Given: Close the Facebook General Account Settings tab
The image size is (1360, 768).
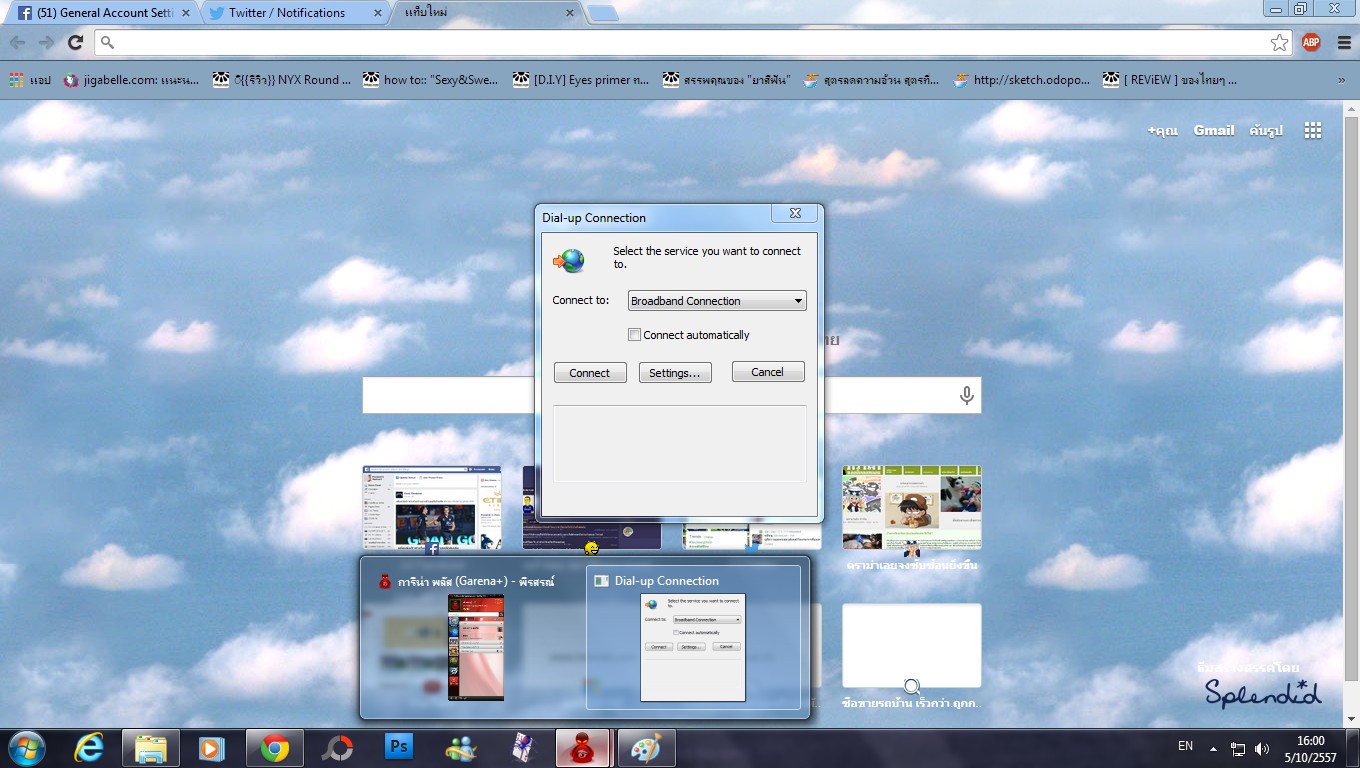Looking at the screenshot, I should (x=185, y=13).
